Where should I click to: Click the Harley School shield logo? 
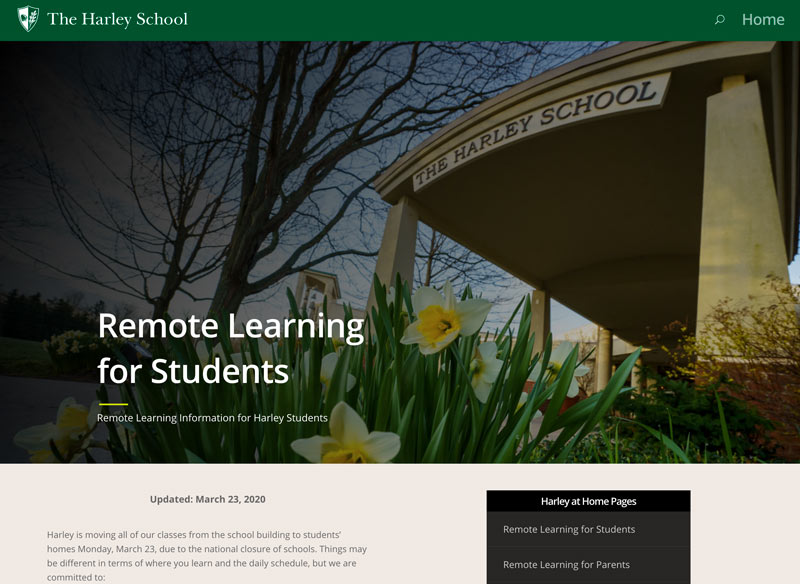coord(28,19)
